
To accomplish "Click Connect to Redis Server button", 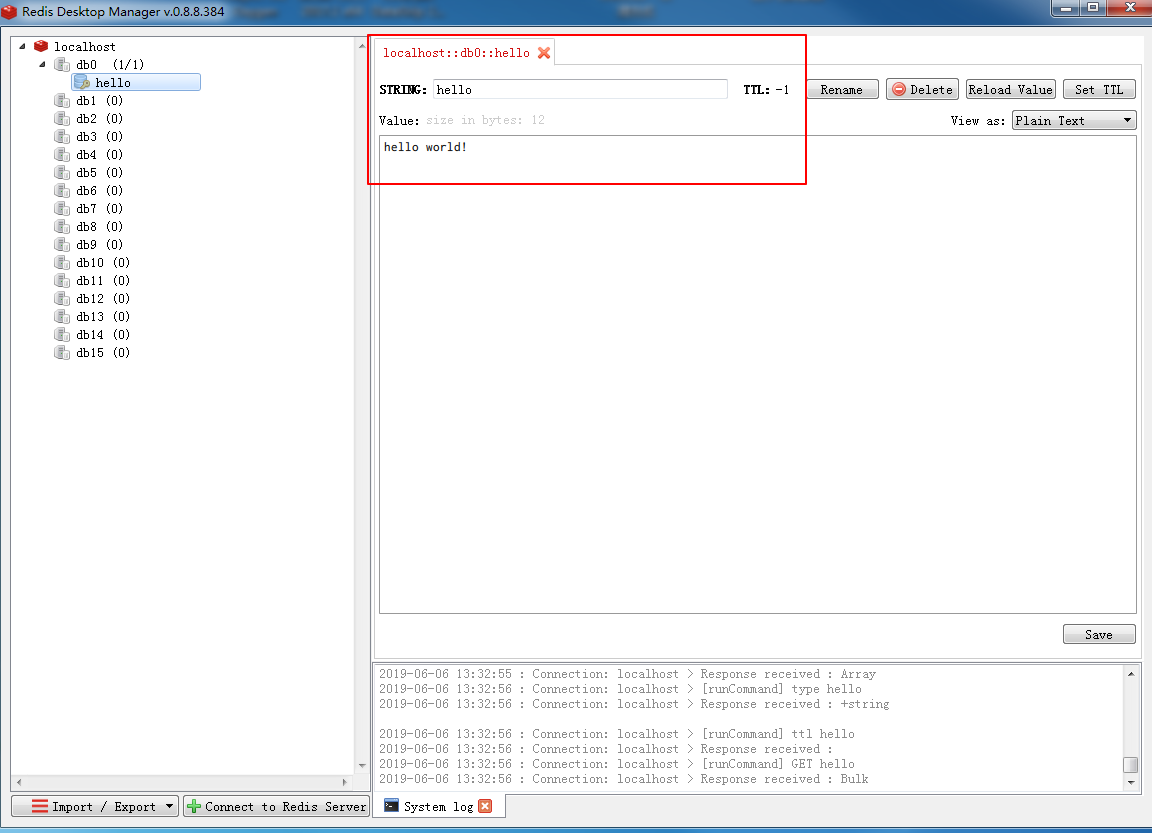I will (276, 806).
